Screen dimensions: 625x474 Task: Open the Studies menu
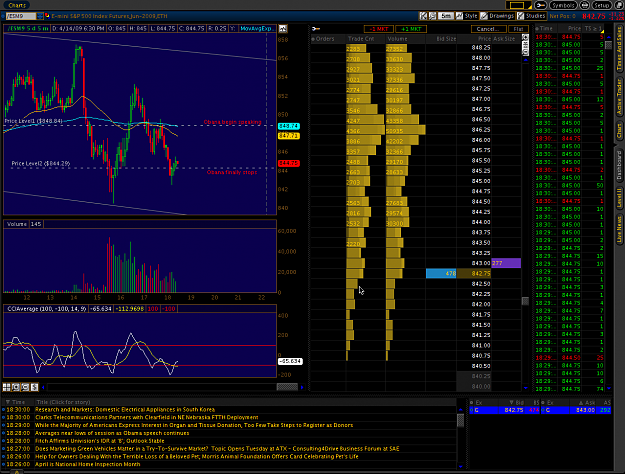pos(531,16)
